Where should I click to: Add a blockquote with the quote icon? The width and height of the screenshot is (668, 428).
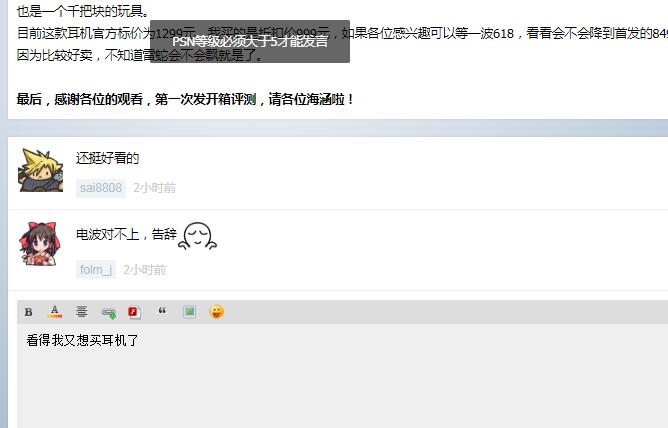pyautogui.click(x=162, y=311)
